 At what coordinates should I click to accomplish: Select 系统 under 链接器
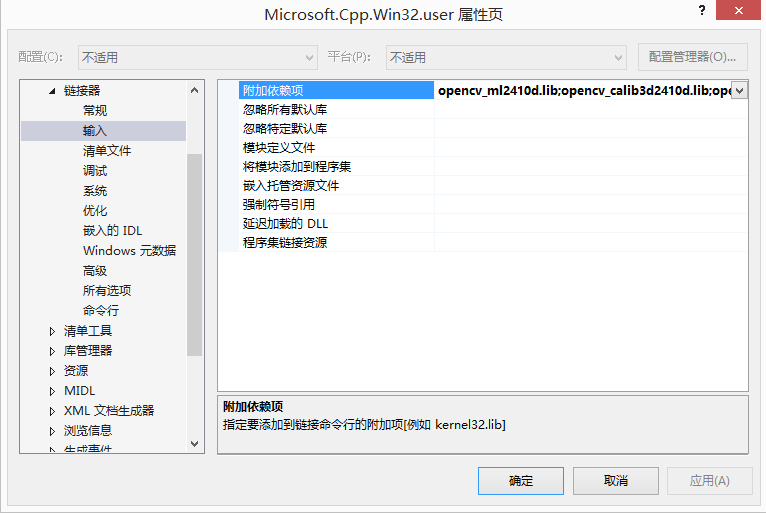point(95,191)
